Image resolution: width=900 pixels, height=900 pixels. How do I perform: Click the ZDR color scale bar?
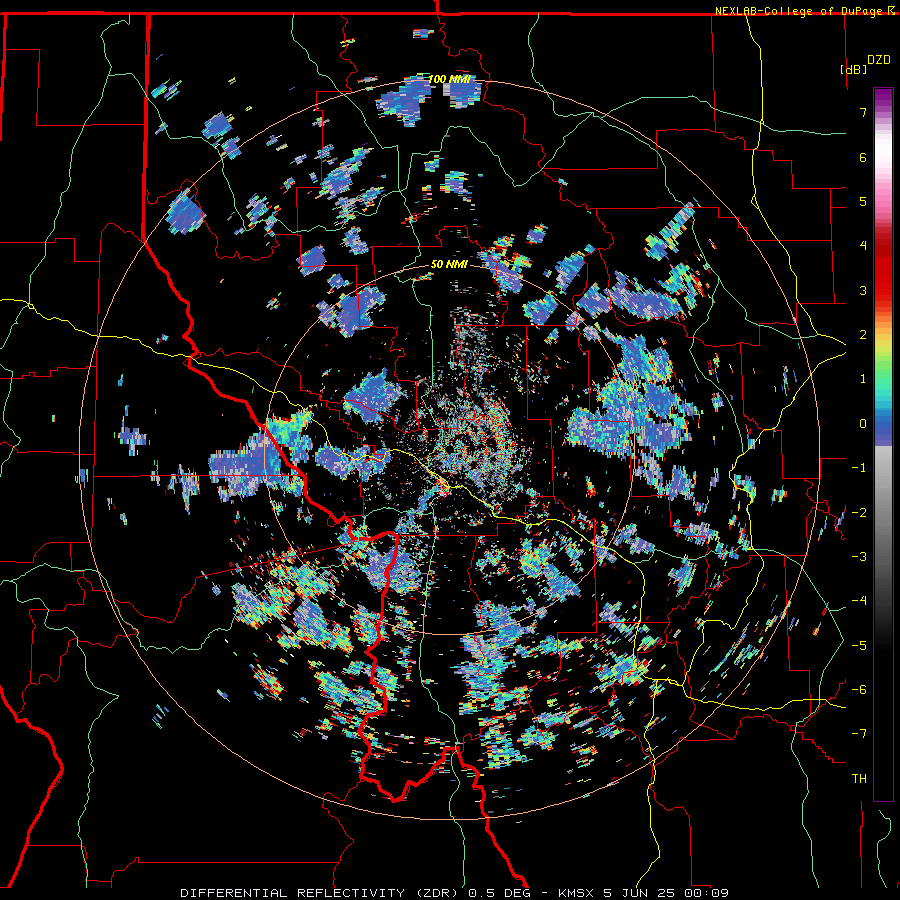(x=883, y=444)
